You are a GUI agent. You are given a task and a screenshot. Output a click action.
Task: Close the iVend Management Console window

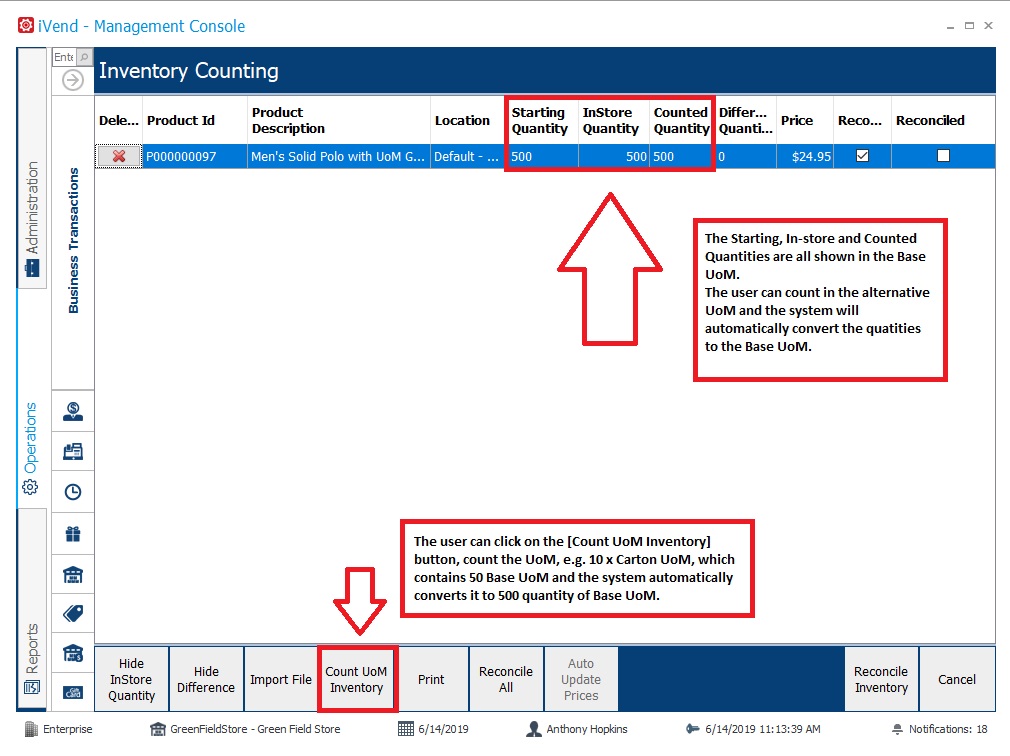[989, 26]
